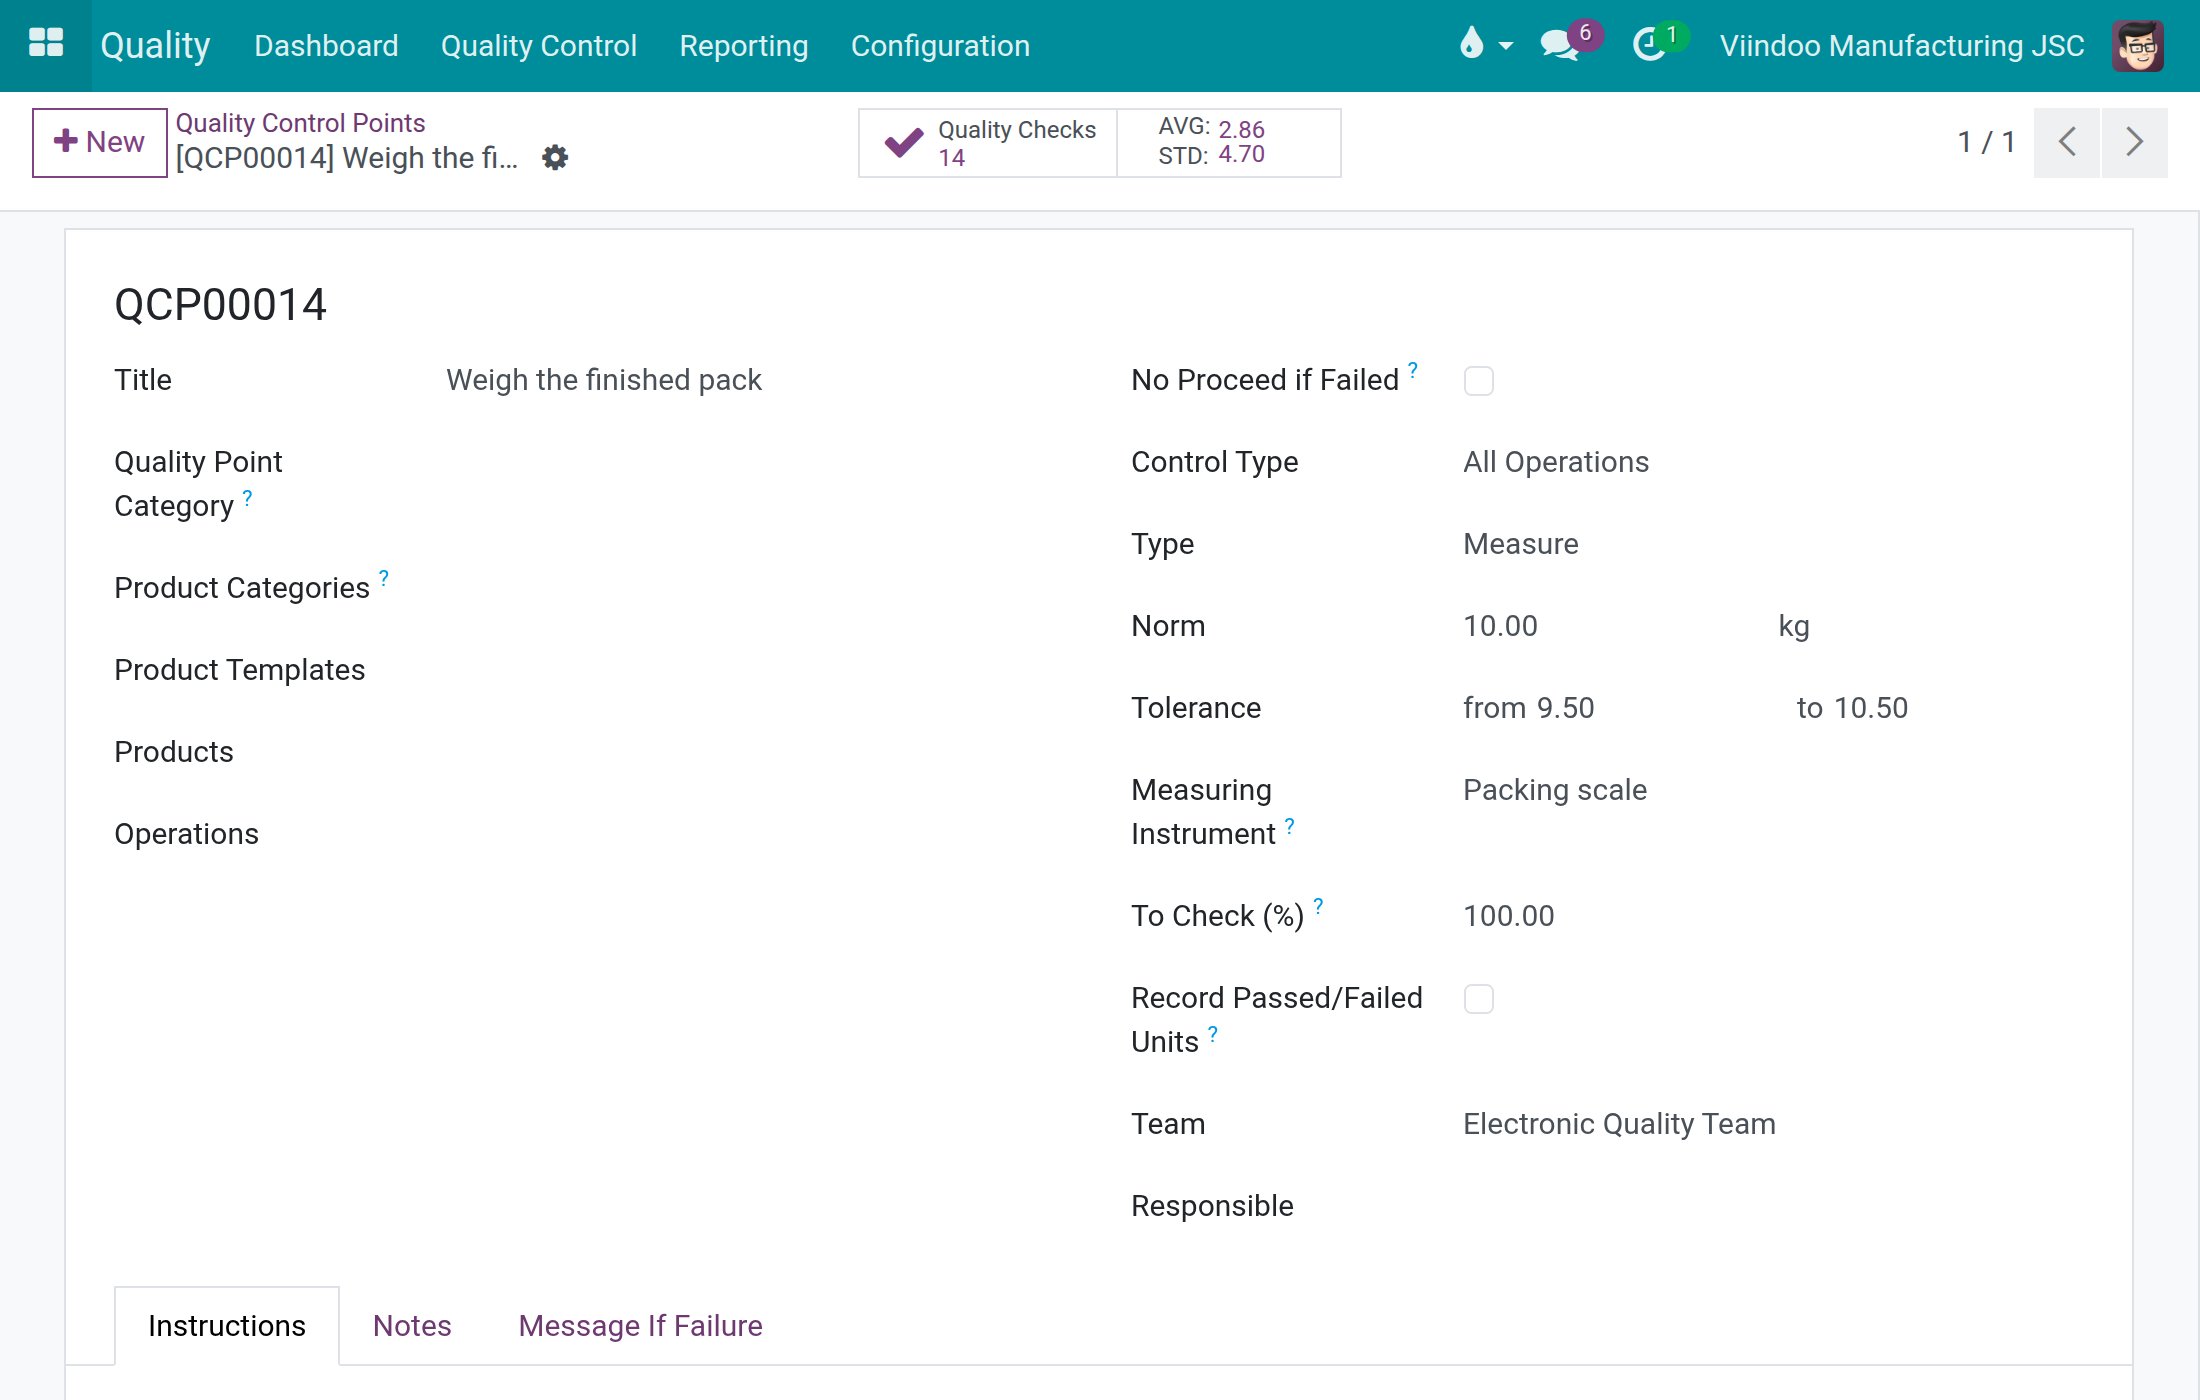This screenshot has width=2200, height=1400.
Task: Open the Reporting menu
Action: click(744, 46)
